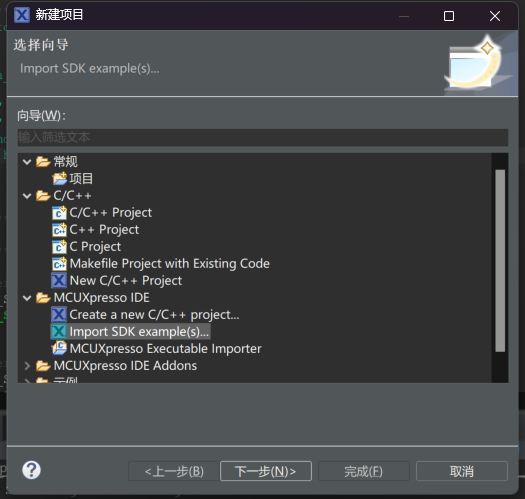Click the Makefile Project with Existing Code icon
The image size is (525, 499).
(x=59, y=264)
